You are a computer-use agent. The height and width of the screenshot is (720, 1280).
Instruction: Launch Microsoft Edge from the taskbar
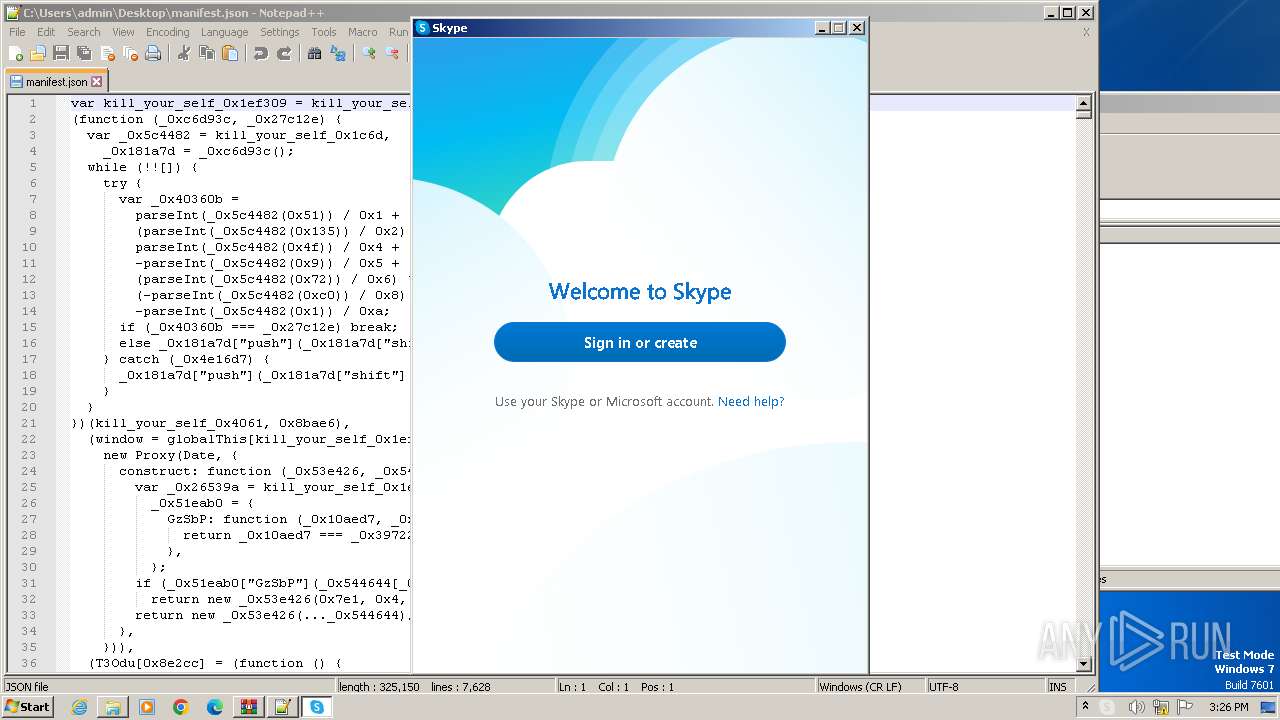coord(215,707)
